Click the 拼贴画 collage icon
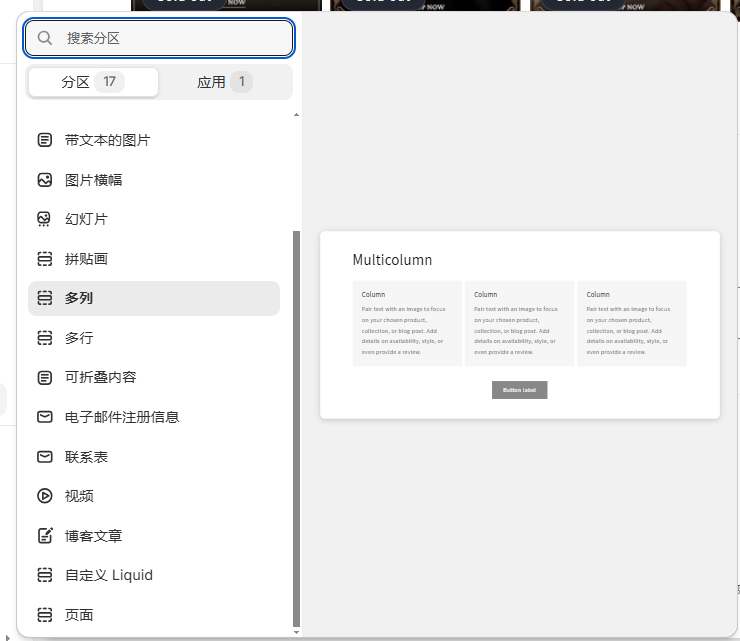Screen dimensions: 740x641 [44, 259]
